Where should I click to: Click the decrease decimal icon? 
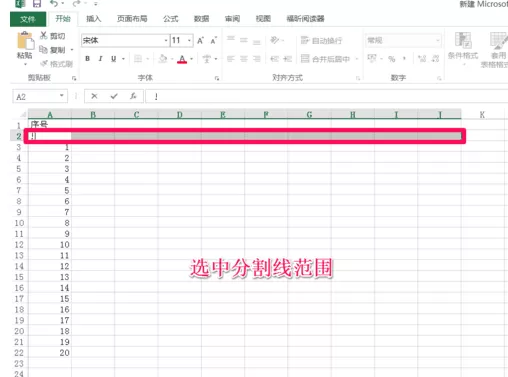(435, 59)
